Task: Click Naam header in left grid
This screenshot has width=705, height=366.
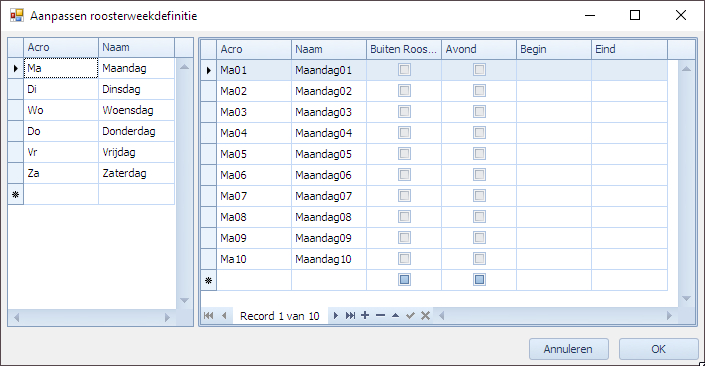Action: tap(136, 48)
